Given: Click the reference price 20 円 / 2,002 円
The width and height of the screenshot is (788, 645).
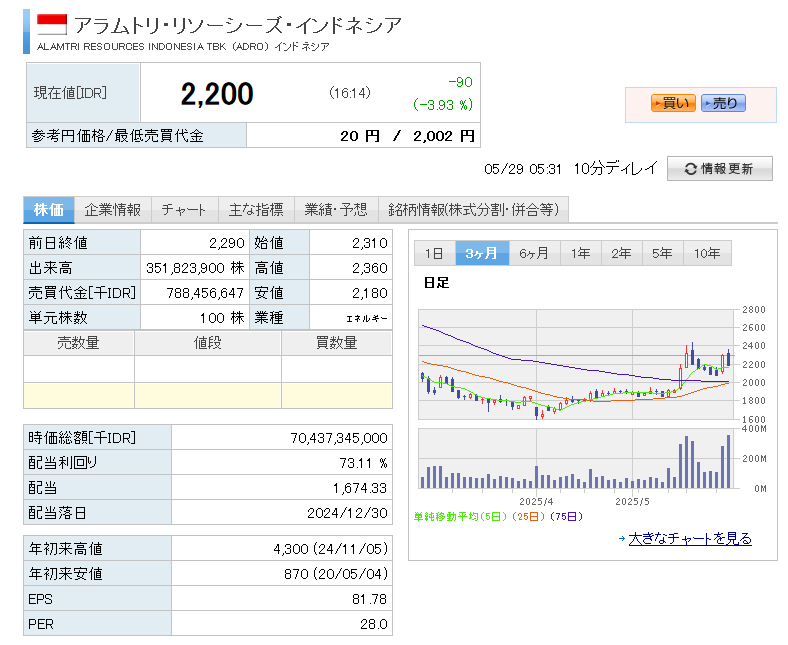Looking at the screenshot, I should pyautogui.click(x=408, y=136).
